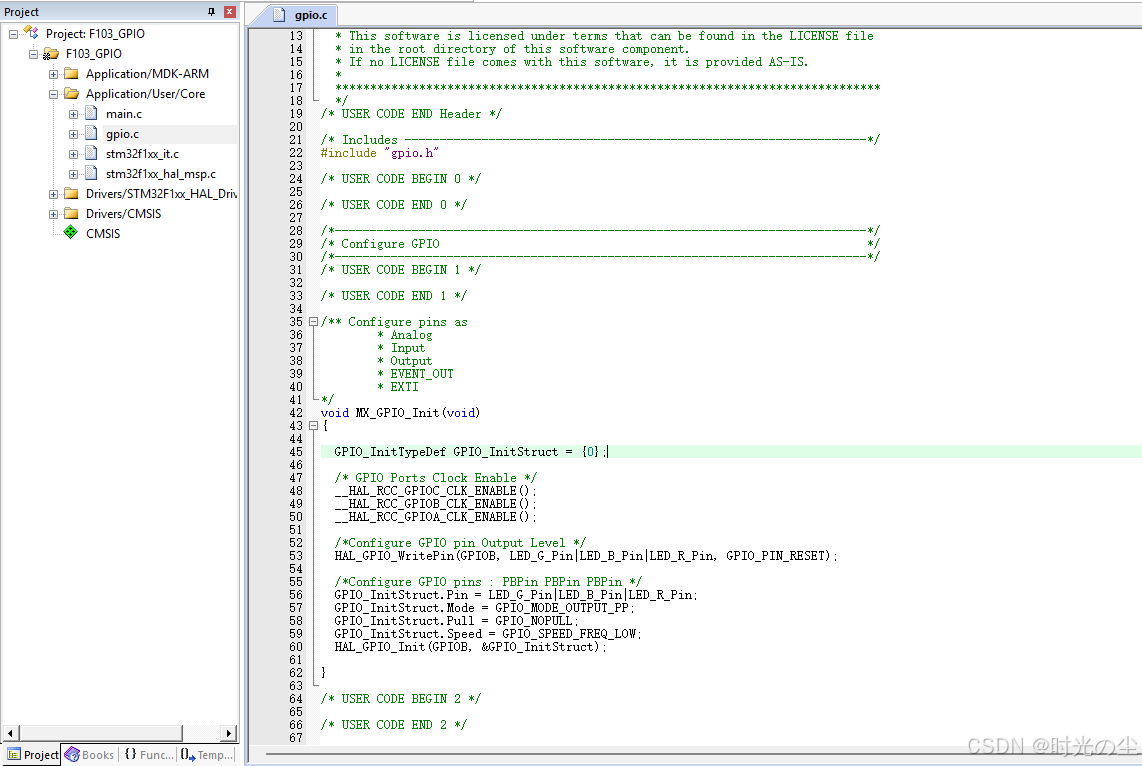Screen dimensions: 1142x766
Task: Collapse the Application/User/Core folder
Action: coord(53,94)
